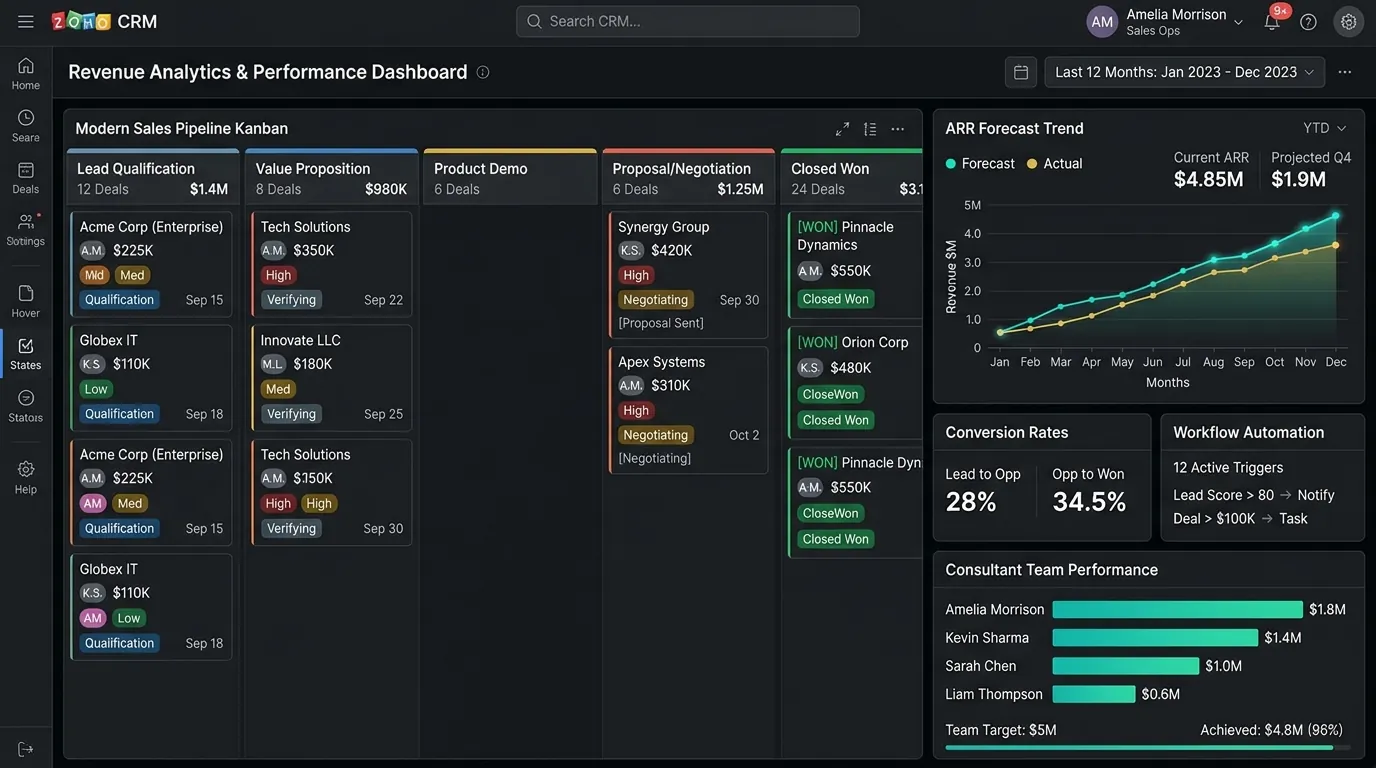1376x768 pixels.
Task: Click the logout icon at sidebar bottom
Action: coord(26,749)
